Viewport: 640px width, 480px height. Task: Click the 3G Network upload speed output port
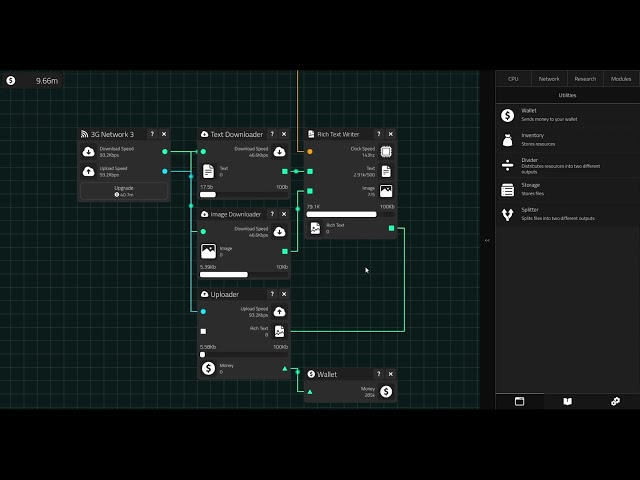click(164, 171)
